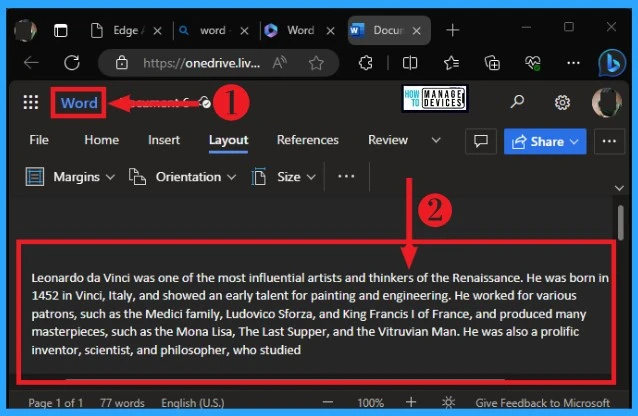The height and width of the screenshot is (416, 638).
Task: Expand the ribbon display options chevron
Action: tap(619, 188)
